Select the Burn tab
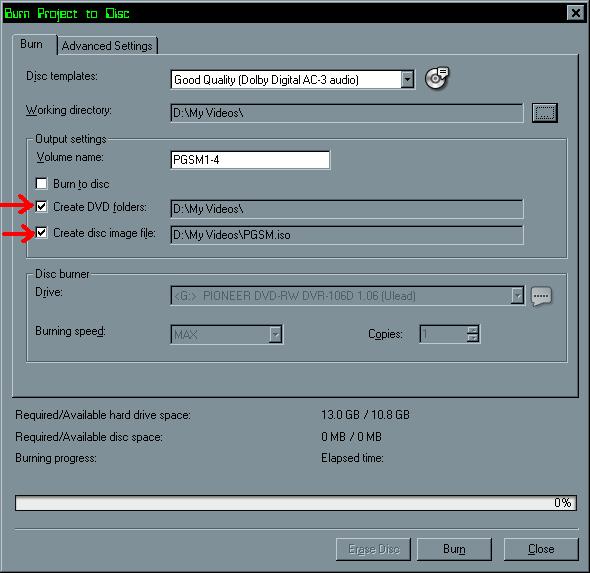This screenshot has height=573, width=590. [x=32, y=44]
